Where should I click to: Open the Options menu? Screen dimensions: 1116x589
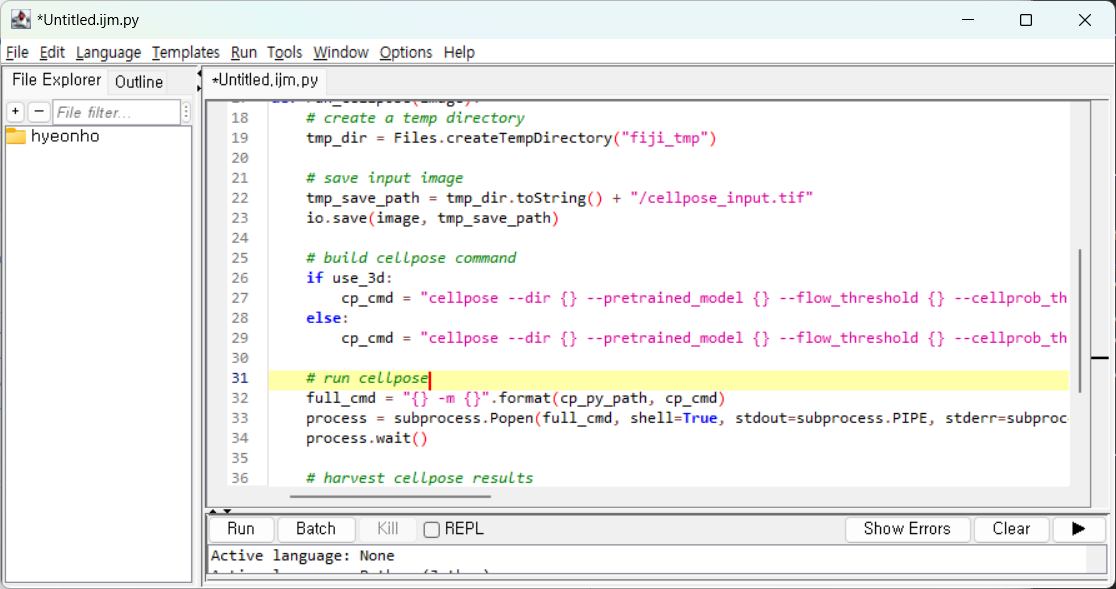[406, 53]
